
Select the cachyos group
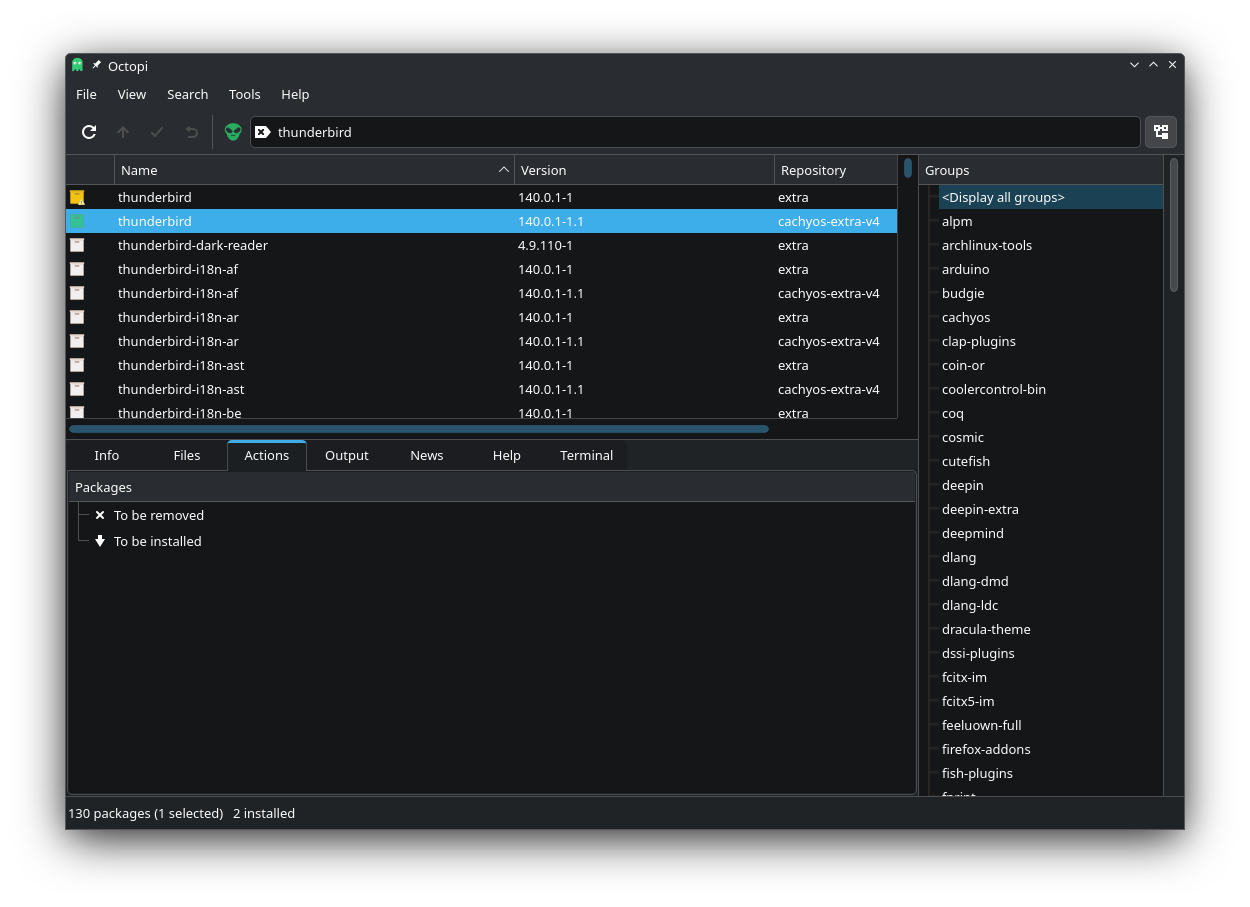tap(966, 317)
